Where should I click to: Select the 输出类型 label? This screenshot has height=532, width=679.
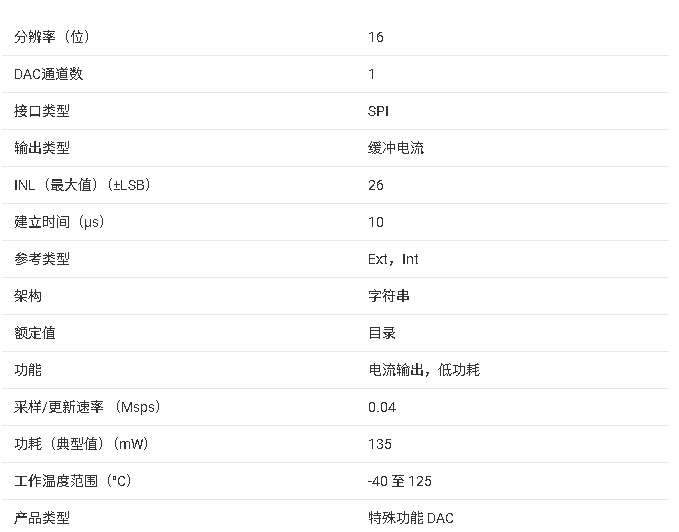click(x=42, y=148)
